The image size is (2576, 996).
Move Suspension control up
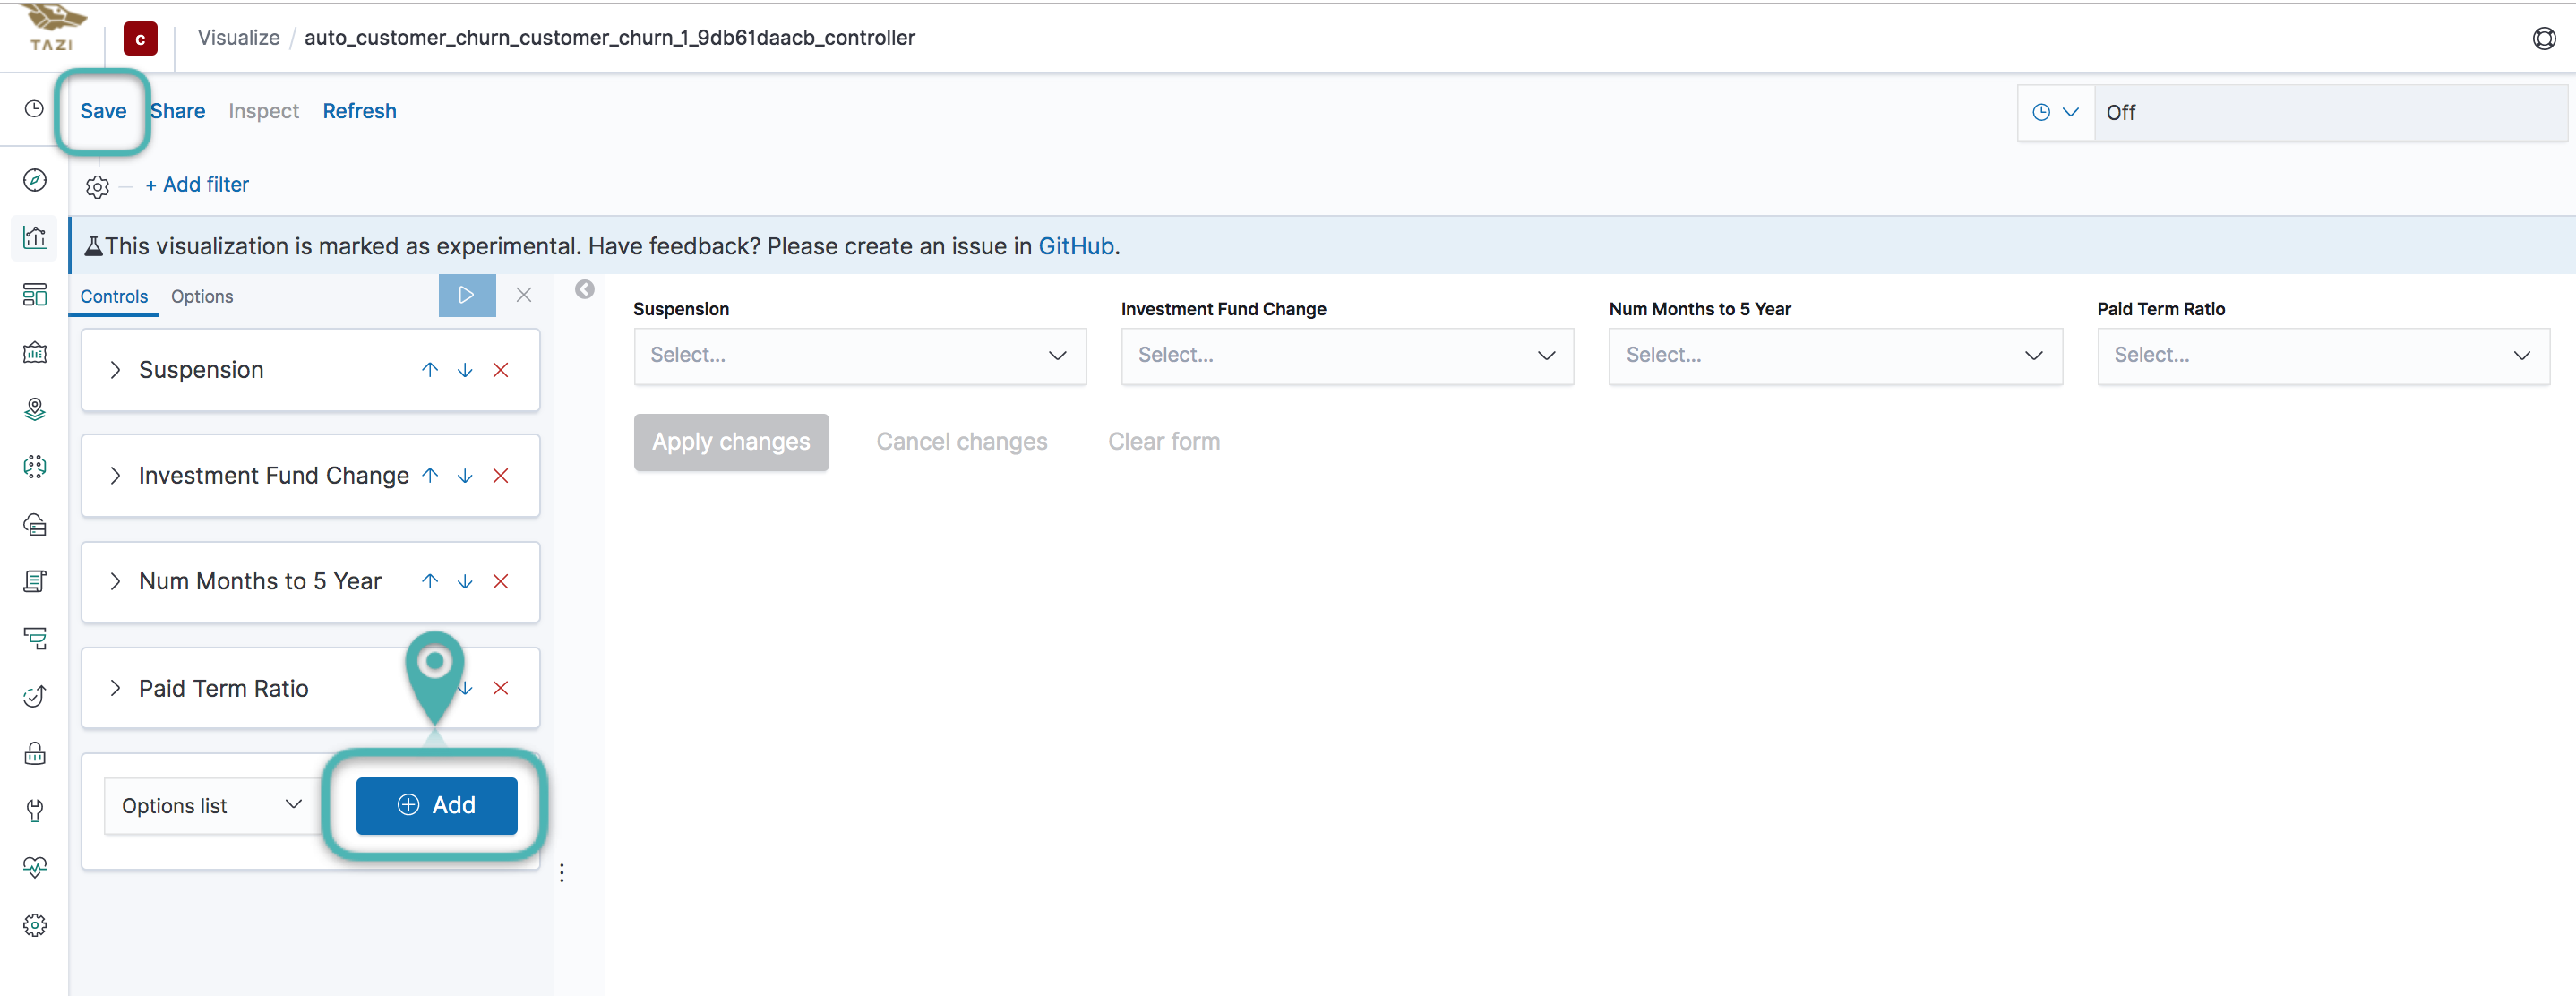click(430, 370)
